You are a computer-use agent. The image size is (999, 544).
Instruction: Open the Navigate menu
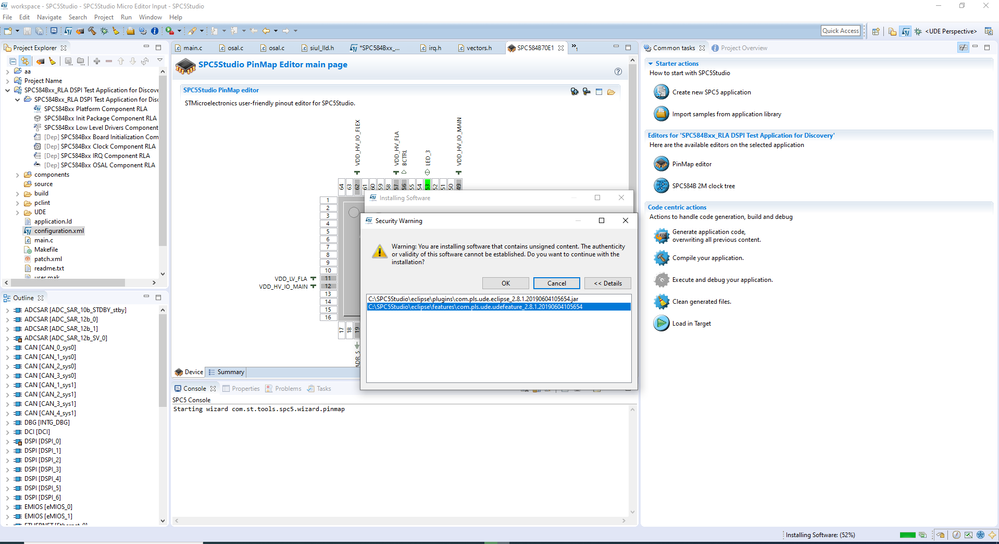point(49,17)
